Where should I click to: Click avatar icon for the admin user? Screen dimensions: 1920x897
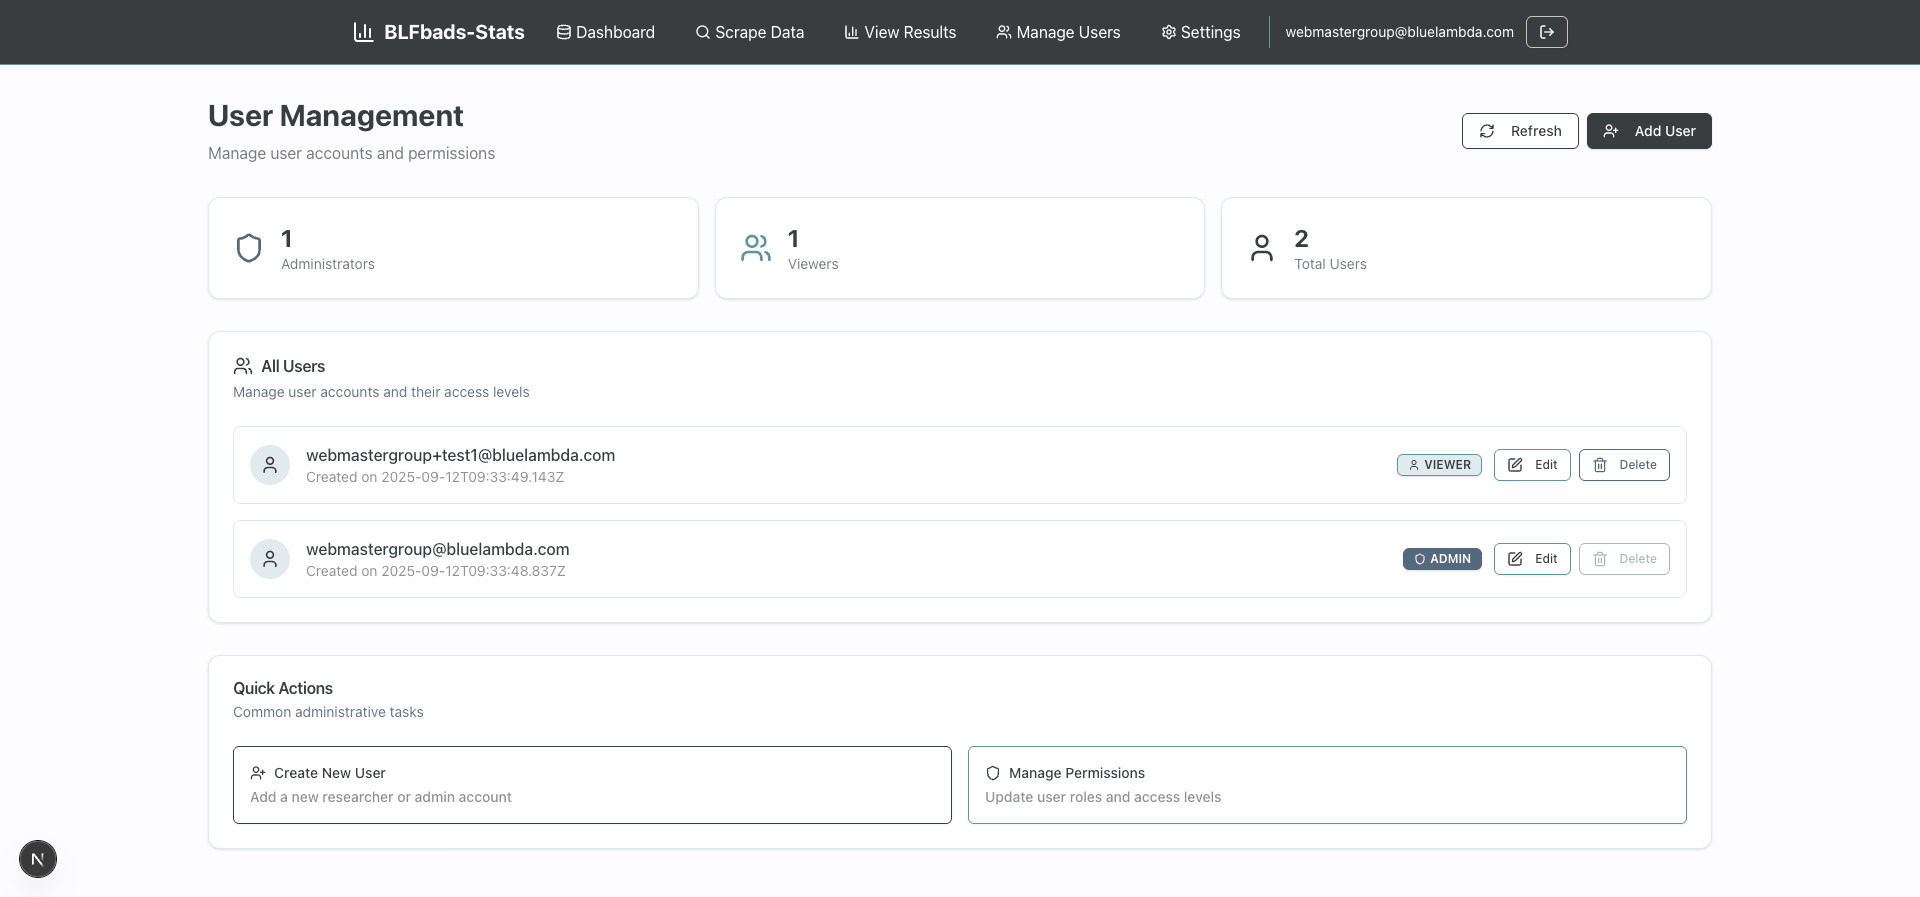click(270, 559)
